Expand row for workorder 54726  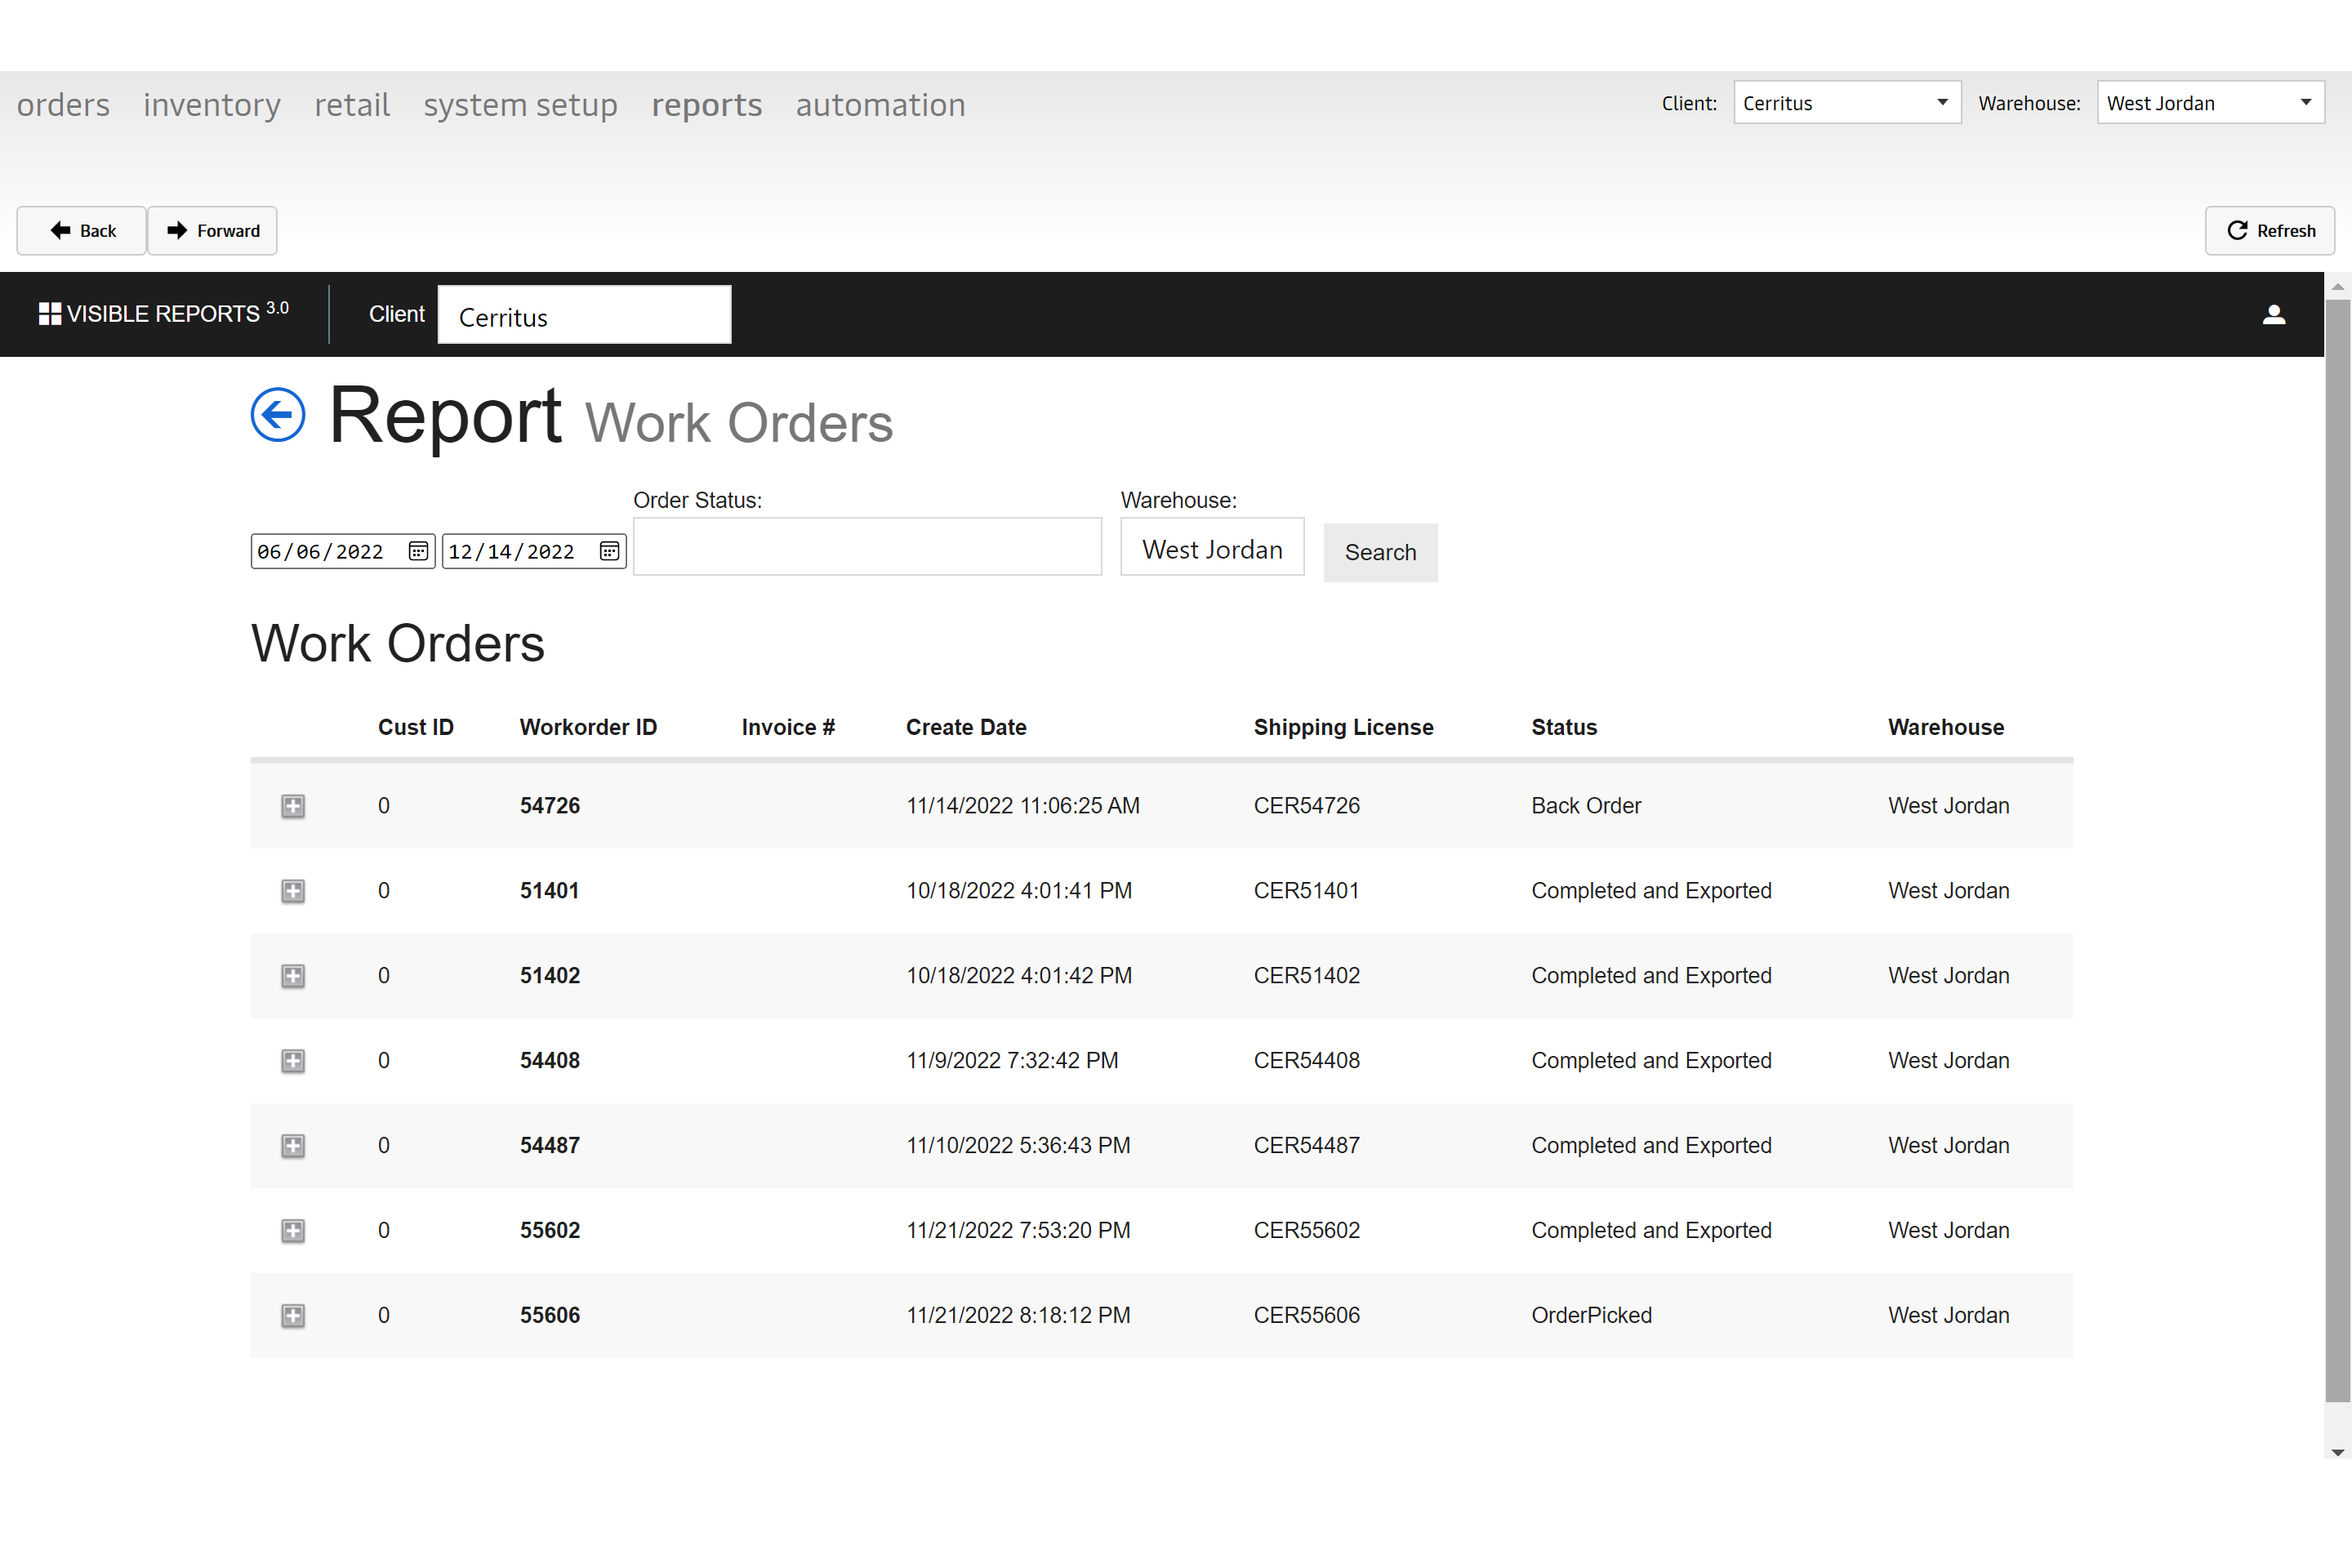(293, 806)
